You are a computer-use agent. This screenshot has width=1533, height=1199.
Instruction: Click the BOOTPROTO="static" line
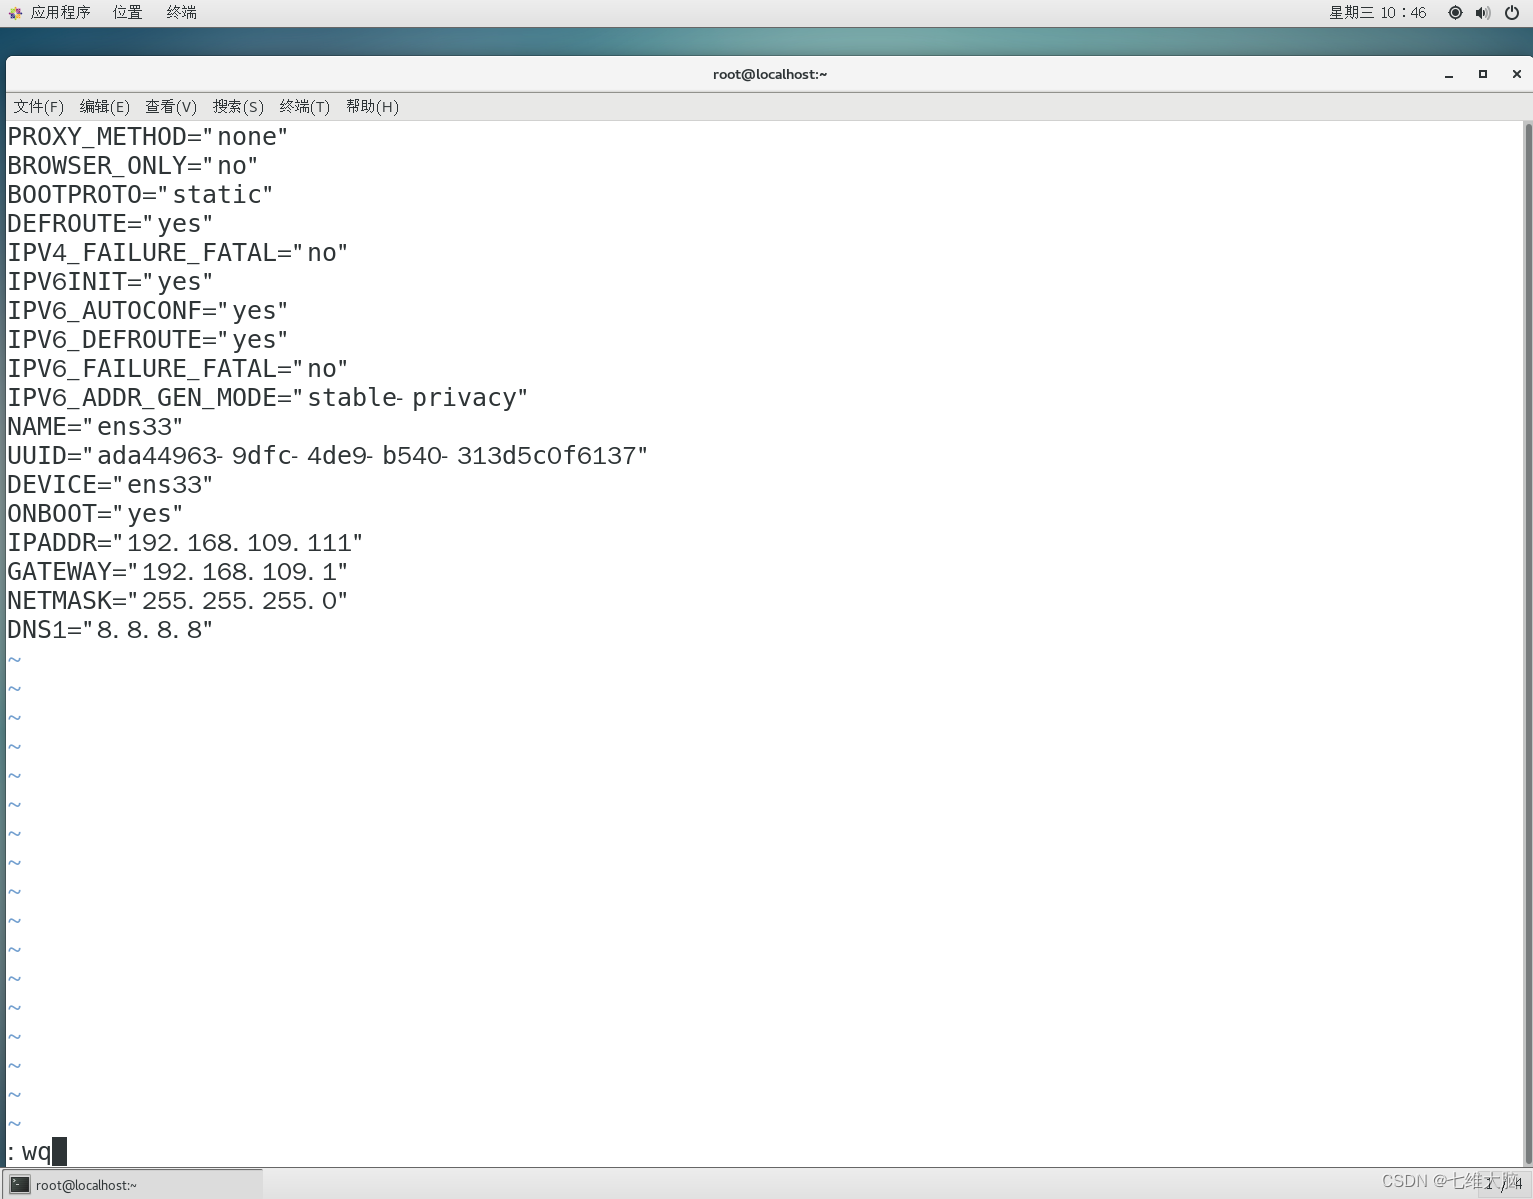(140, 195)
